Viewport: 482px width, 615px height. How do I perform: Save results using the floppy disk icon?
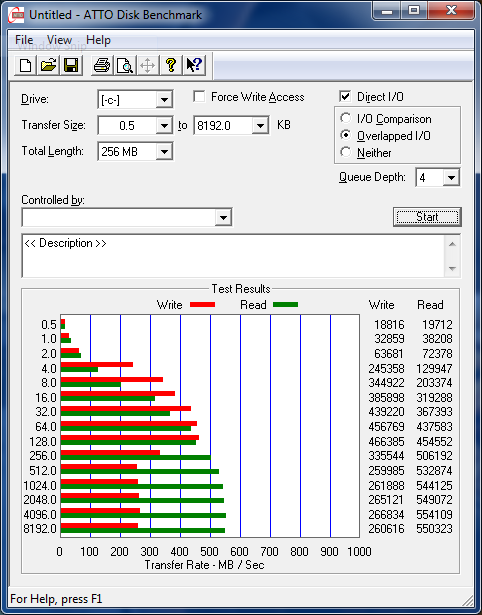pos(71,65)
